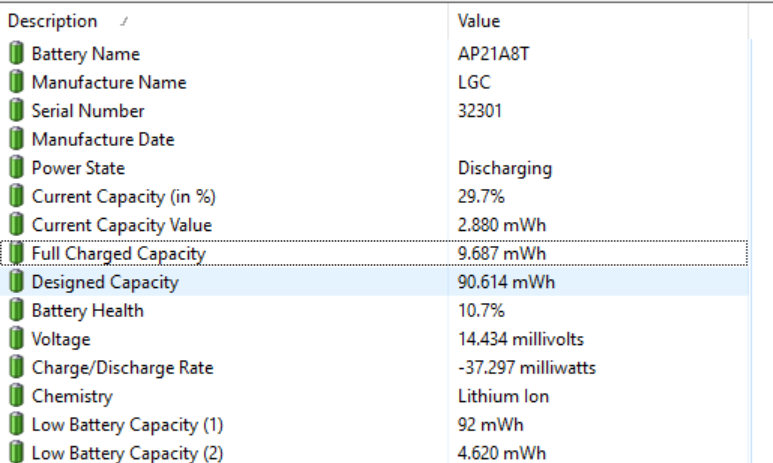773x463 pixels.
Task: Click the 32301 serial number value
Action: (480, 111)
